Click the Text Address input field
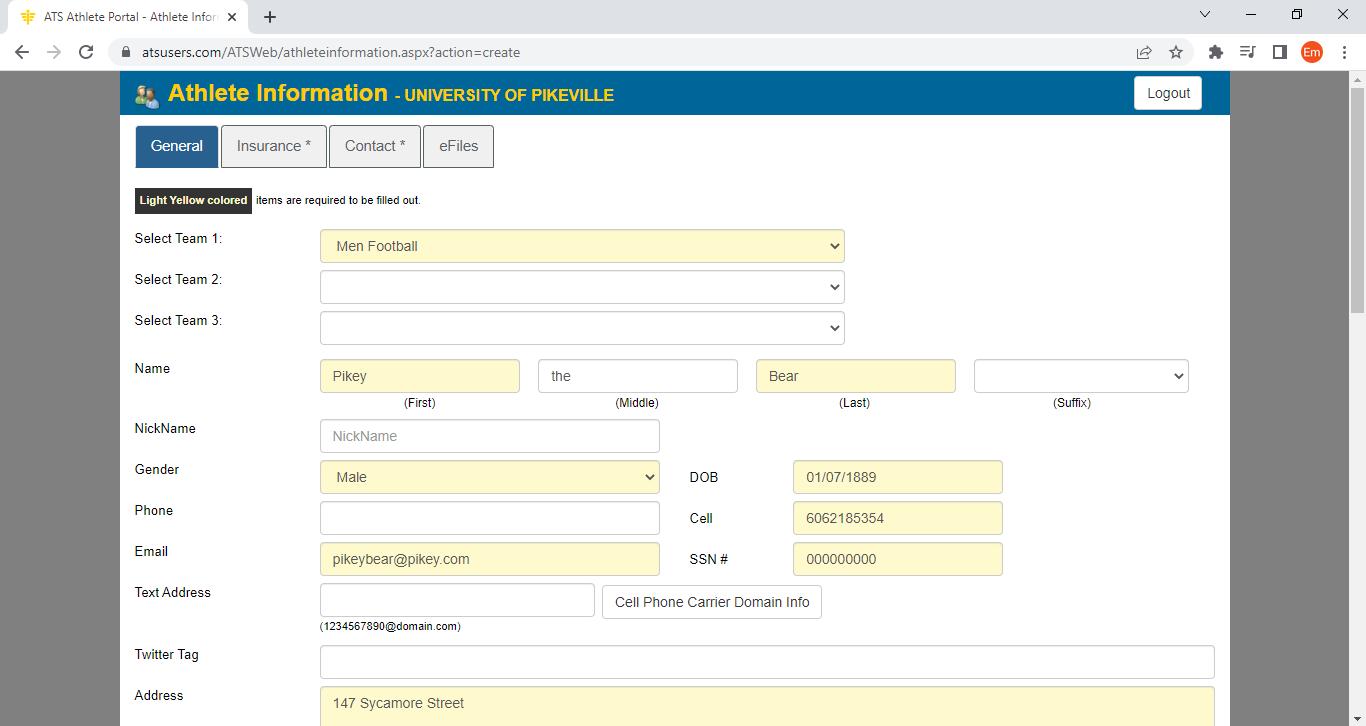 pos(457,600)
